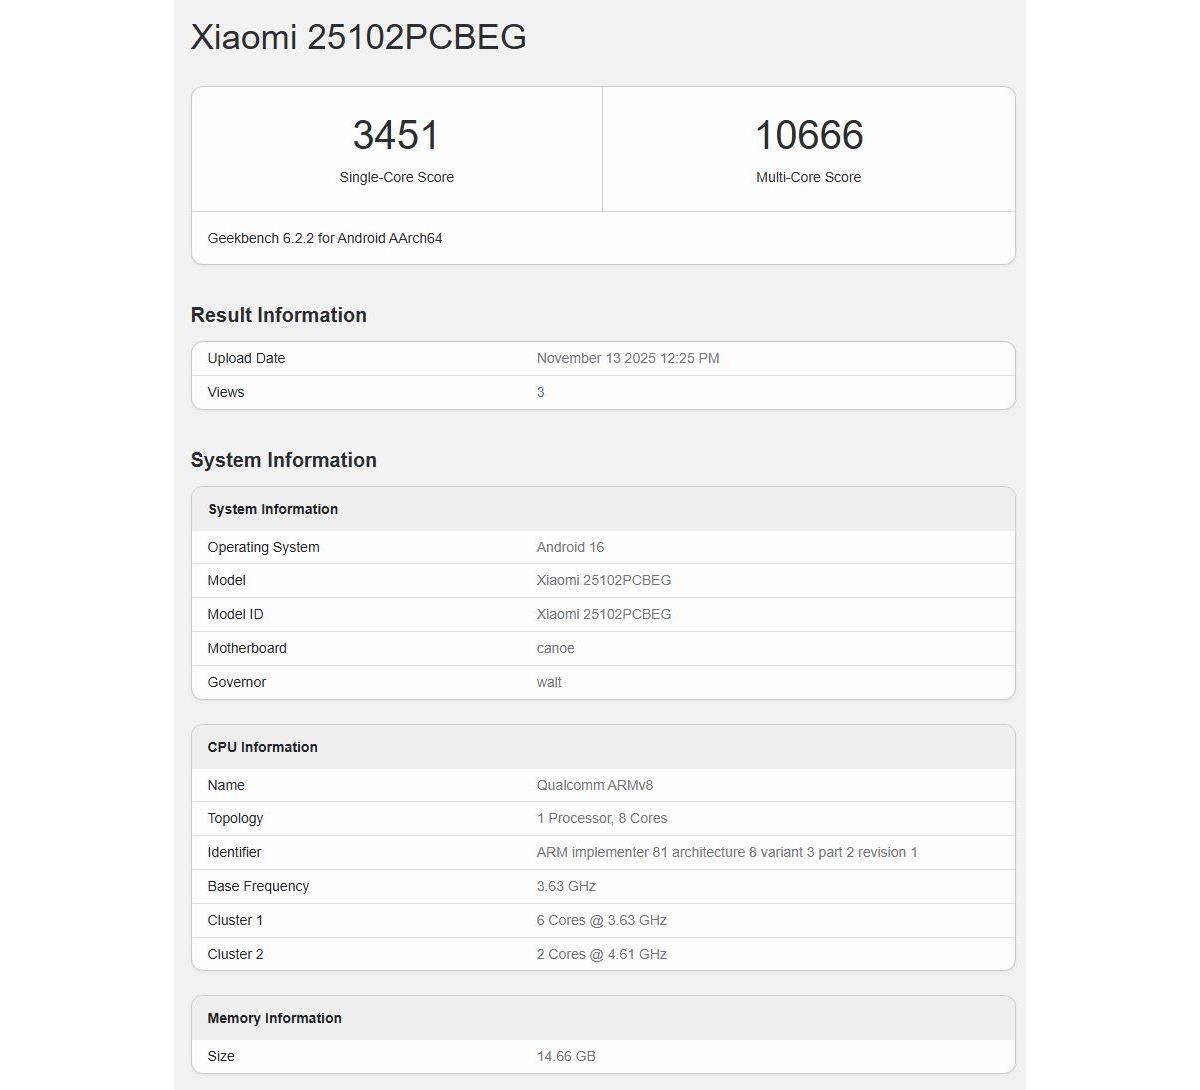
Task: Click the Model row value Xiaomi 25102PCBEG
Action: click(603, 580)
